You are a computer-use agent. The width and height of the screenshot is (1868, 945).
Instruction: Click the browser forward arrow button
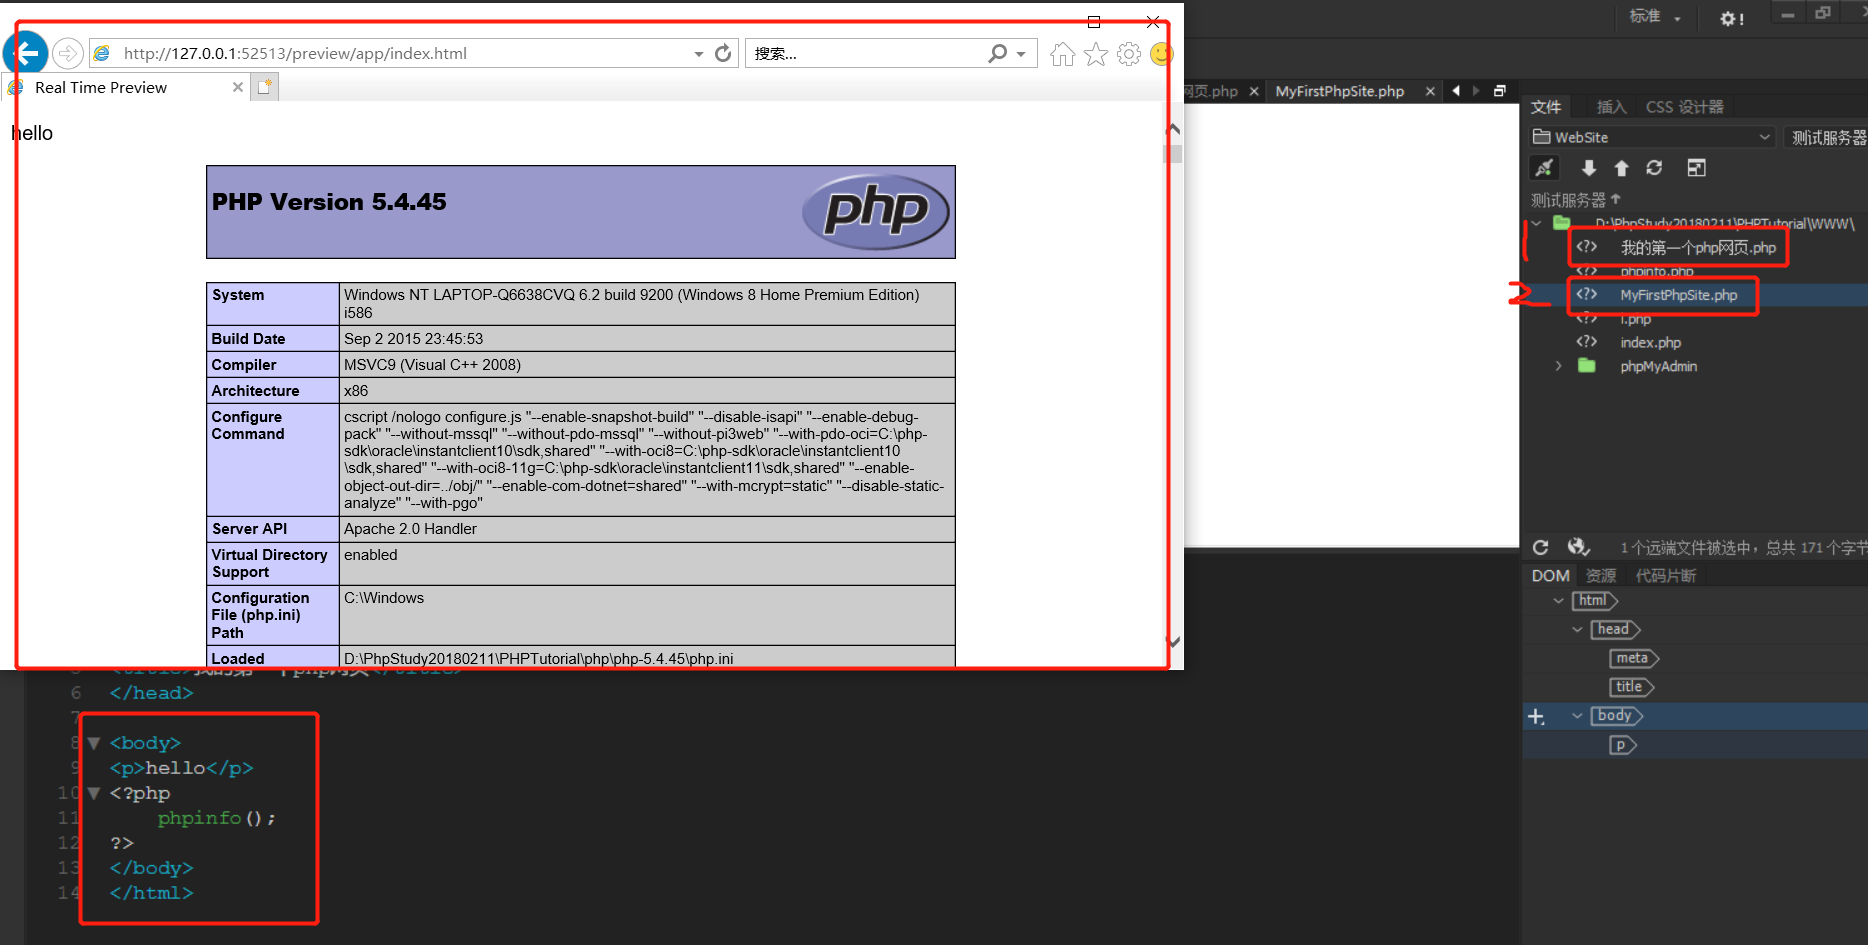68,53
